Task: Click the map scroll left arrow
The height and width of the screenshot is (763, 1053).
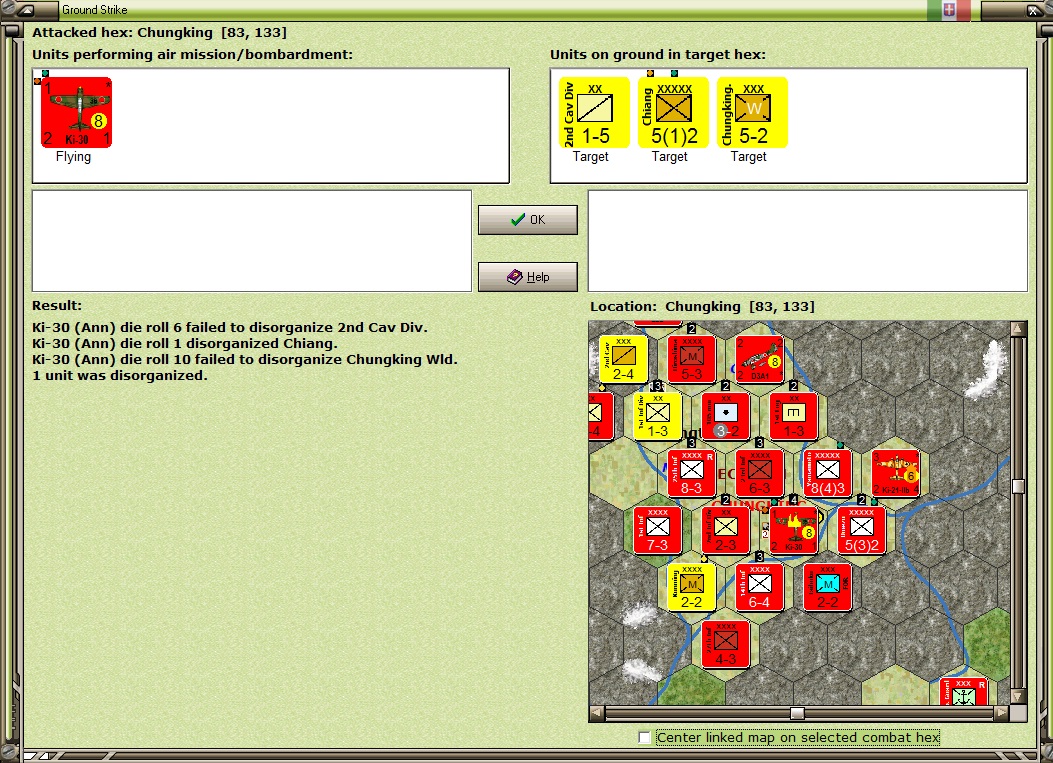Action: 597,713
